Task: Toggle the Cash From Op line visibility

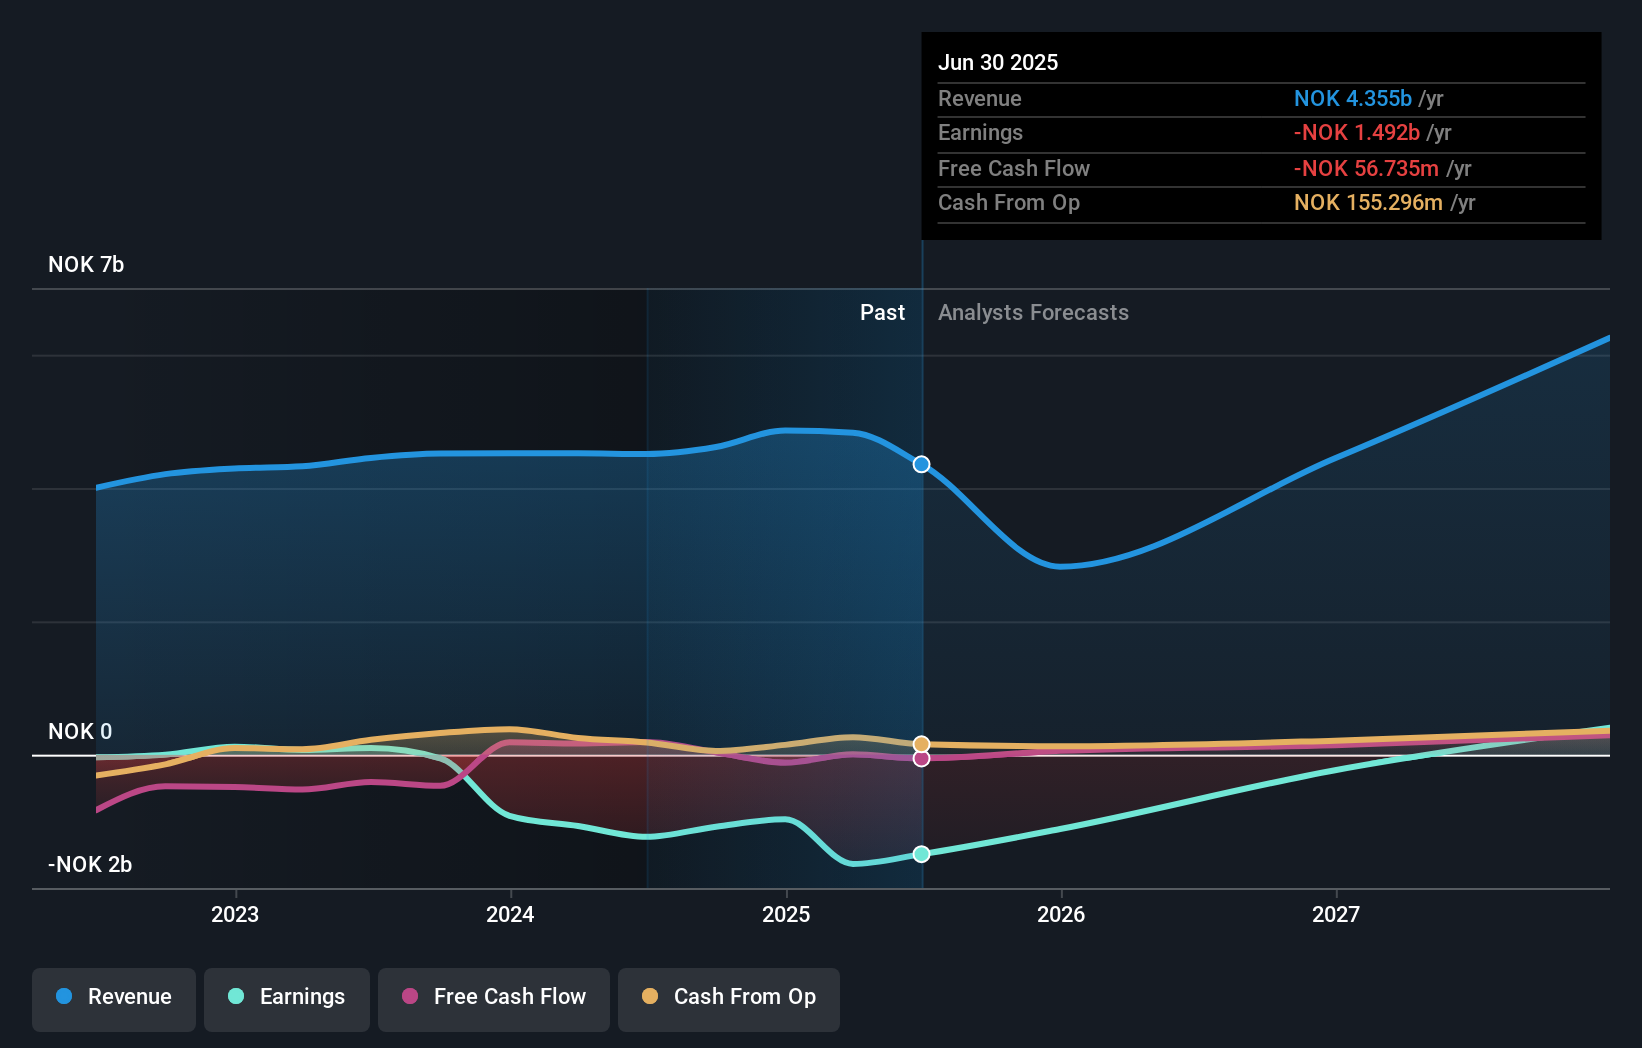Action: (x=728, y=997)
